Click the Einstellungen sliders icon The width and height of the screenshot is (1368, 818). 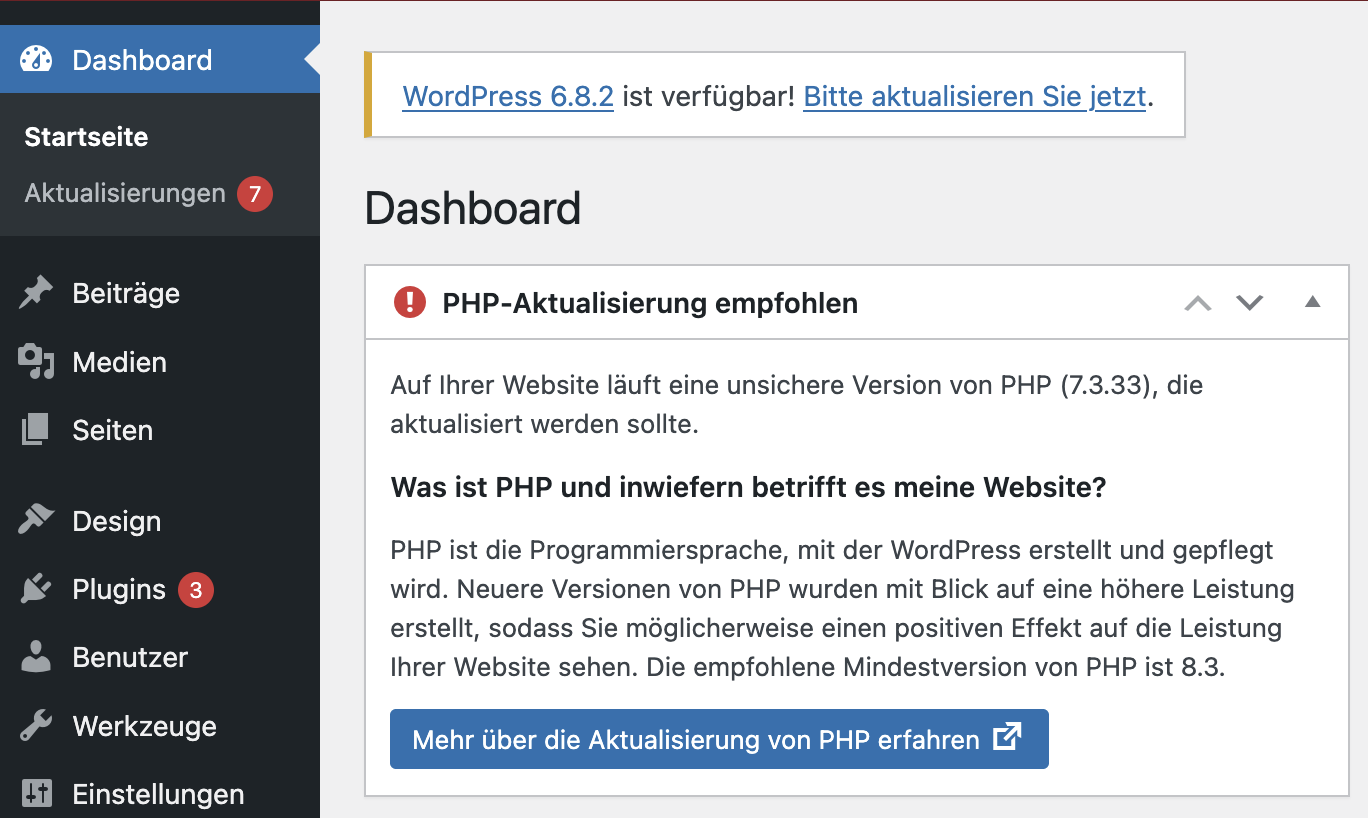[x=36, y=794]
